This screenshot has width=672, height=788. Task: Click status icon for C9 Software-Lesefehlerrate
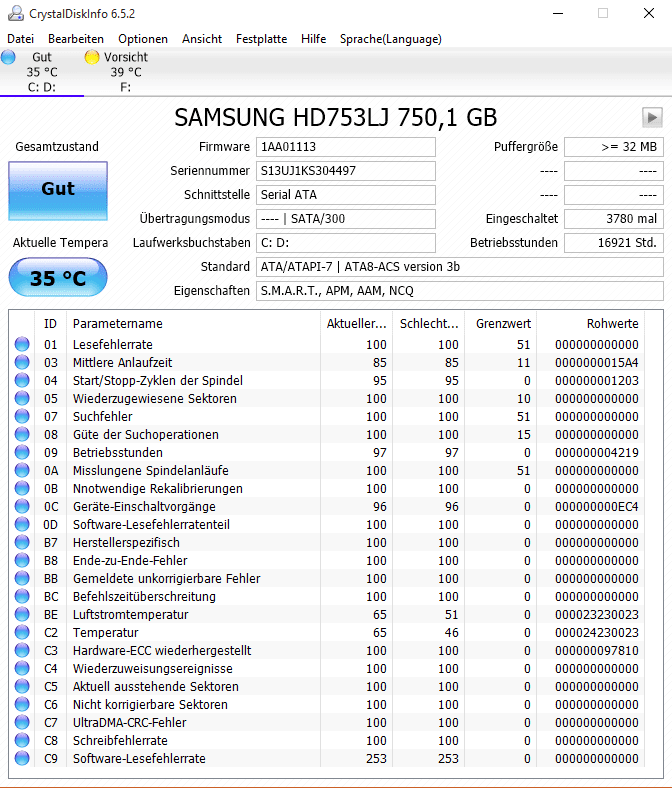22,758
